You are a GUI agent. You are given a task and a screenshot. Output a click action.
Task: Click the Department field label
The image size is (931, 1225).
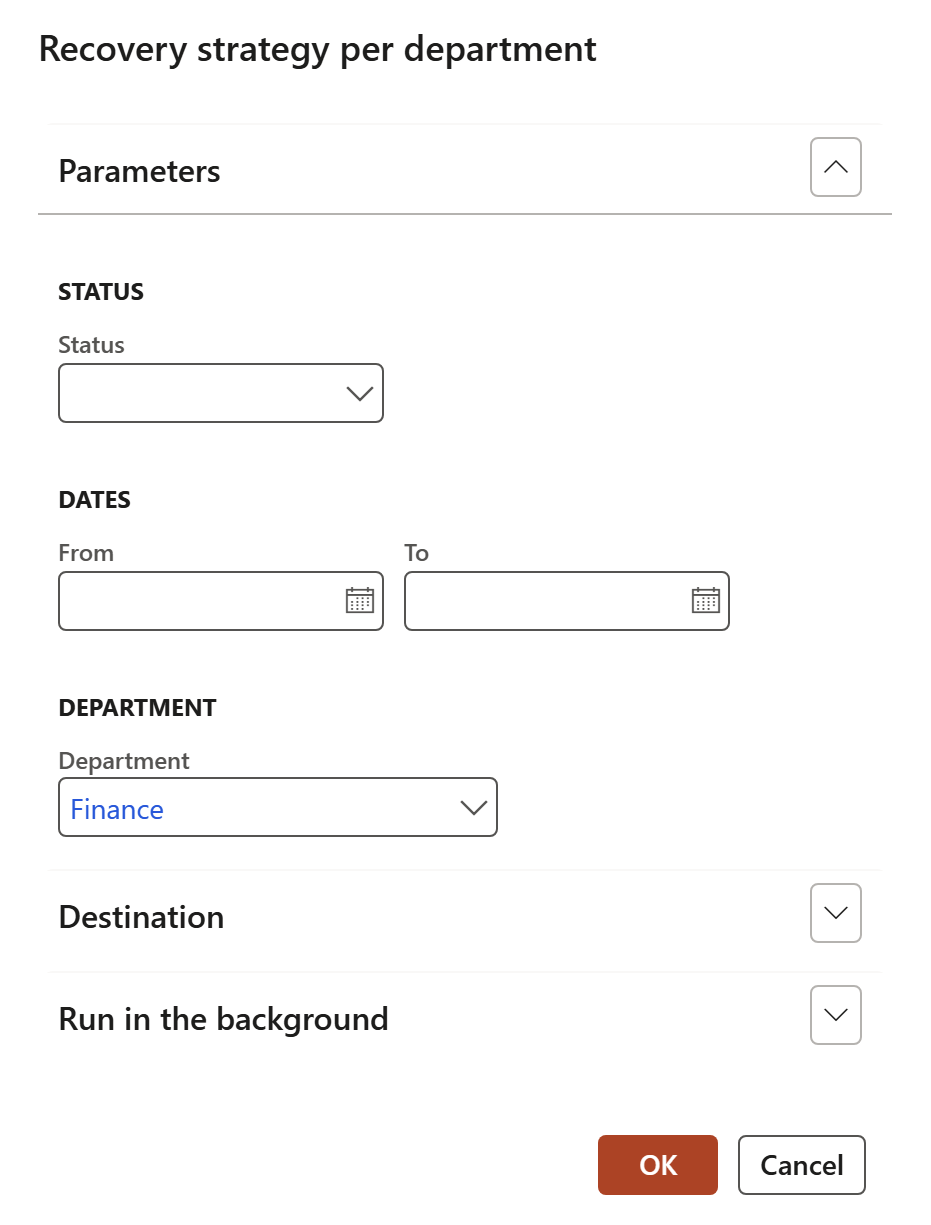point(124,761)
